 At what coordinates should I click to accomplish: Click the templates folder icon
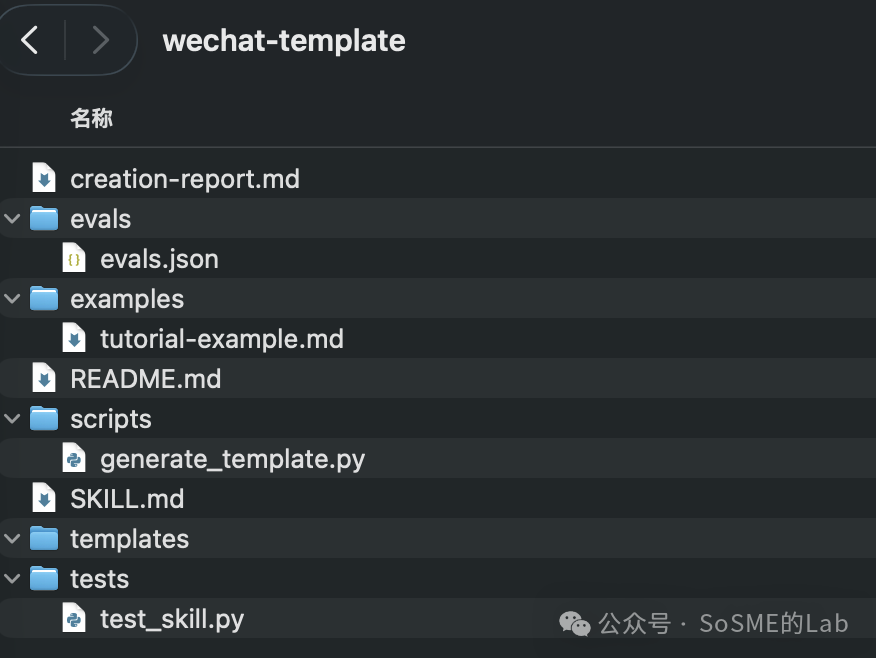point(44,539)
